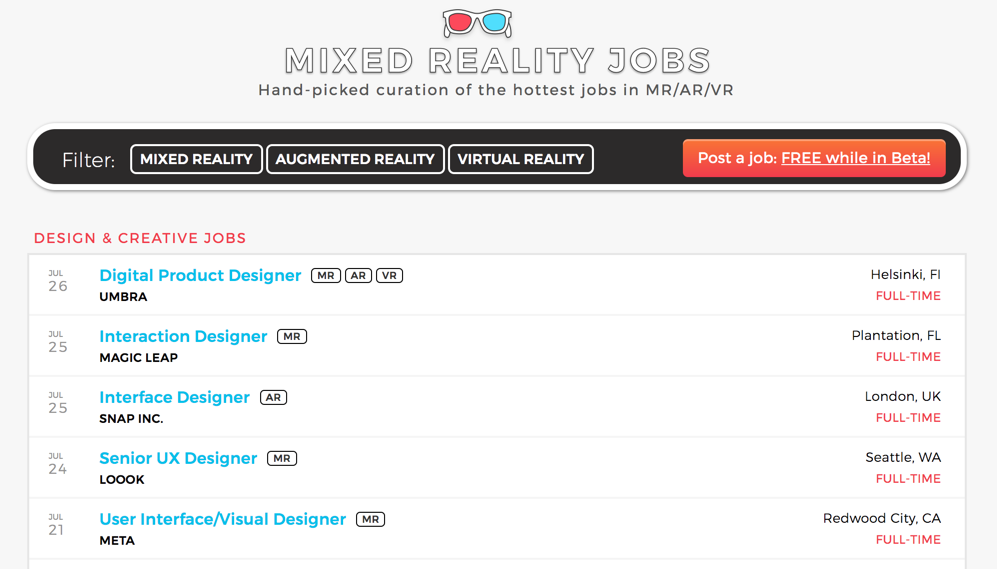Click MR tag beside Interaction Designer

click(292, 336)
